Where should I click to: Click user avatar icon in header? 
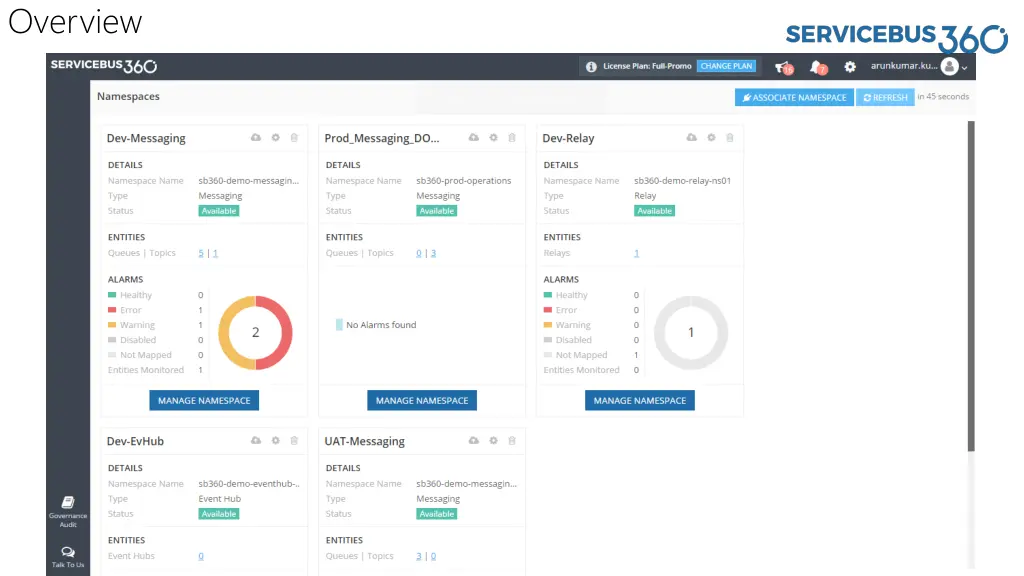coord(950,66)
